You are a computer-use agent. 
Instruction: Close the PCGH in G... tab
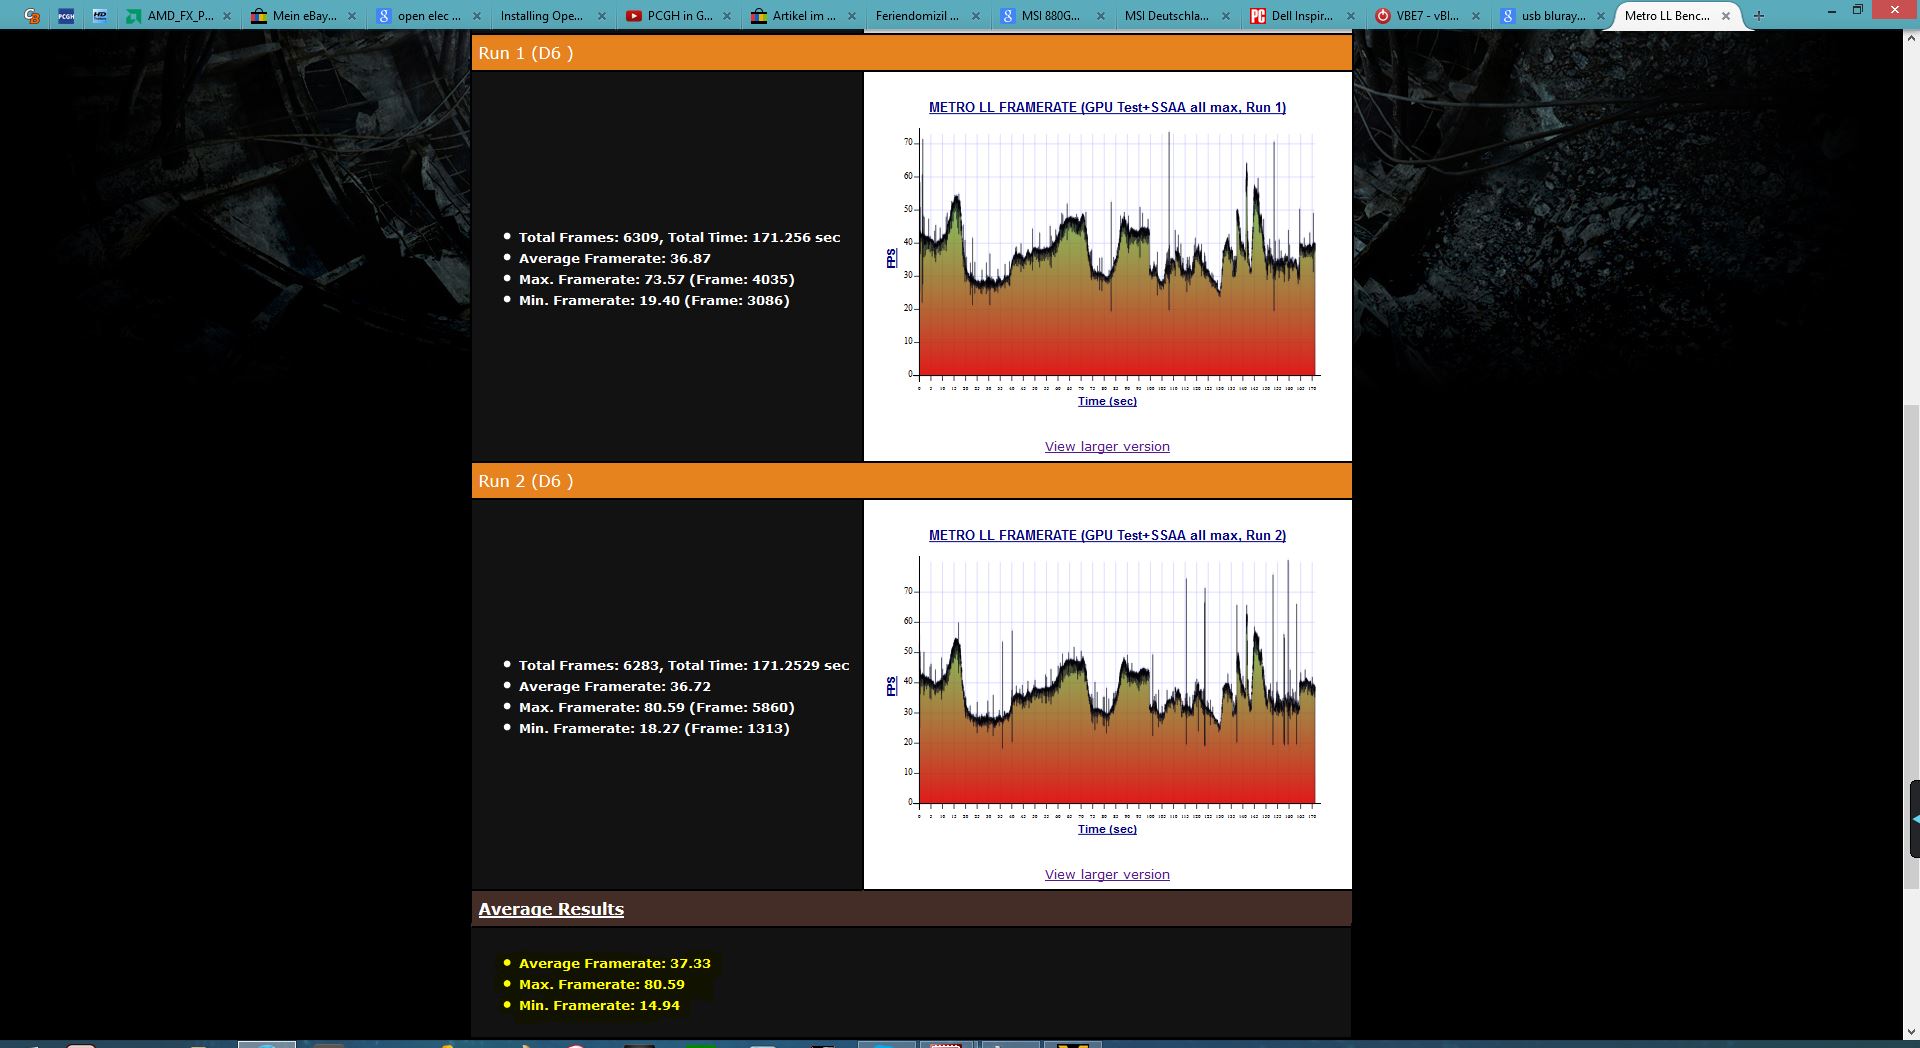click(727, 16)
